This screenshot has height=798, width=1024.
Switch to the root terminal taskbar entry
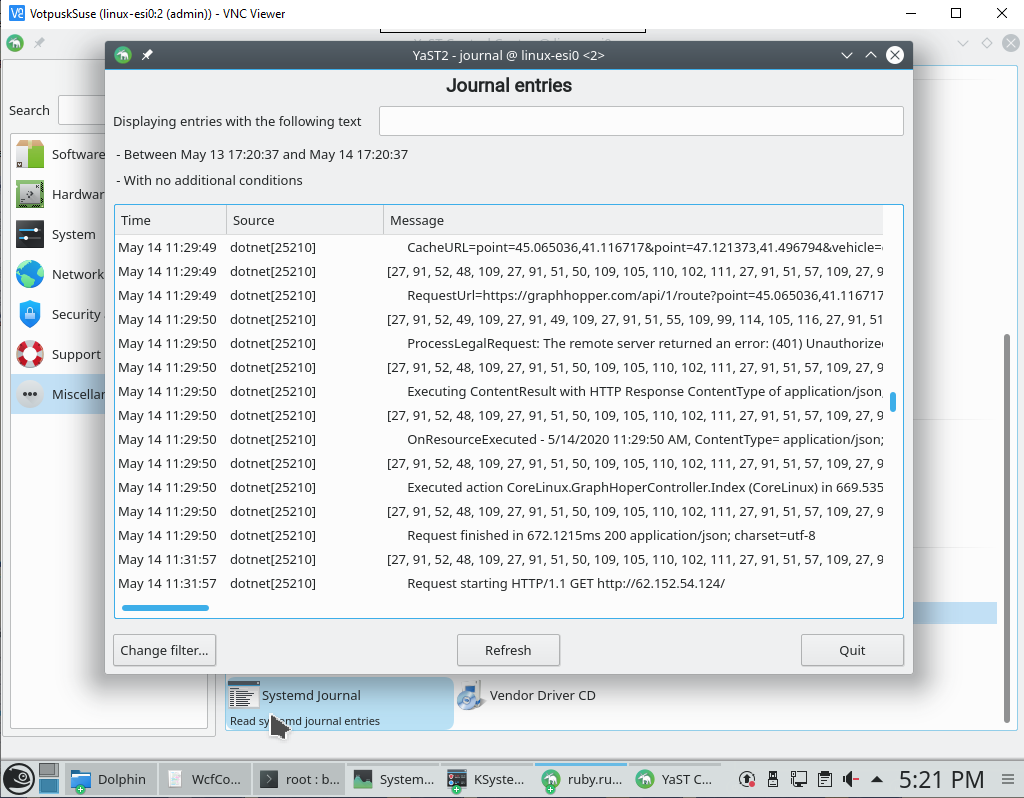300,779
